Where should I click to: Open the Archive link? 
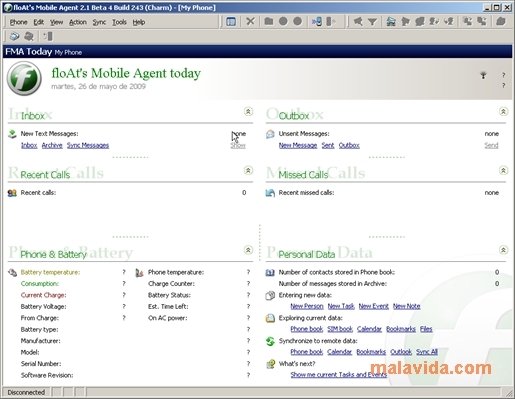point(52,145)
